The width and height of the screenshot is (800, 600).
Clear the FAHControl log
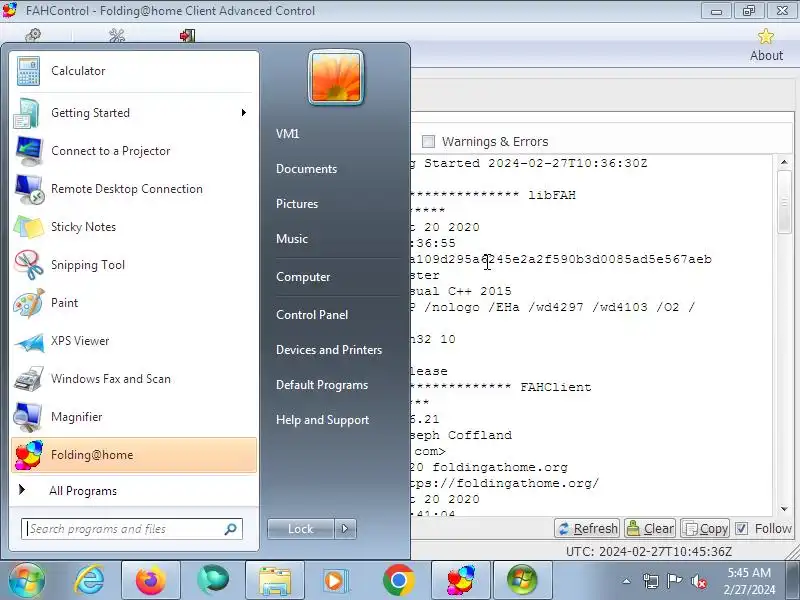coord(650,529)
